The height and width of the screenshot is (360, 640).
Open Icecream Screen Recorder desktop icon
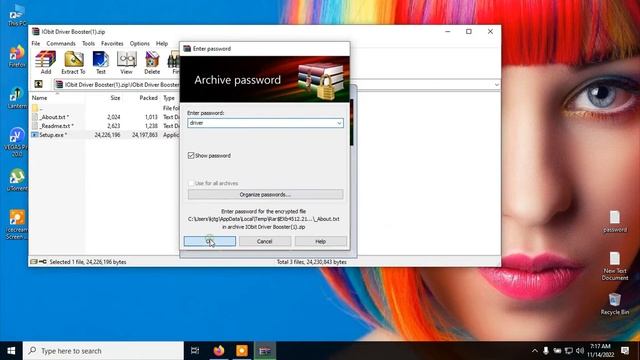pos(17,225)
